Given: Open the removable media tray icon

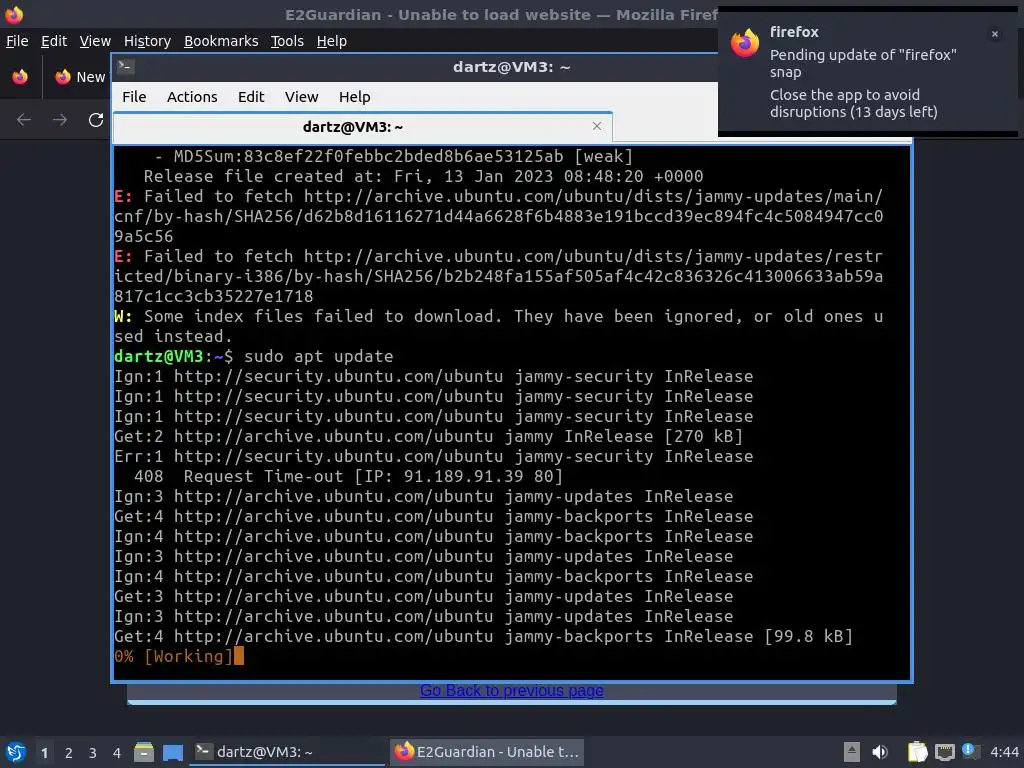Looking at the screenshot, I should pos(852,752).
